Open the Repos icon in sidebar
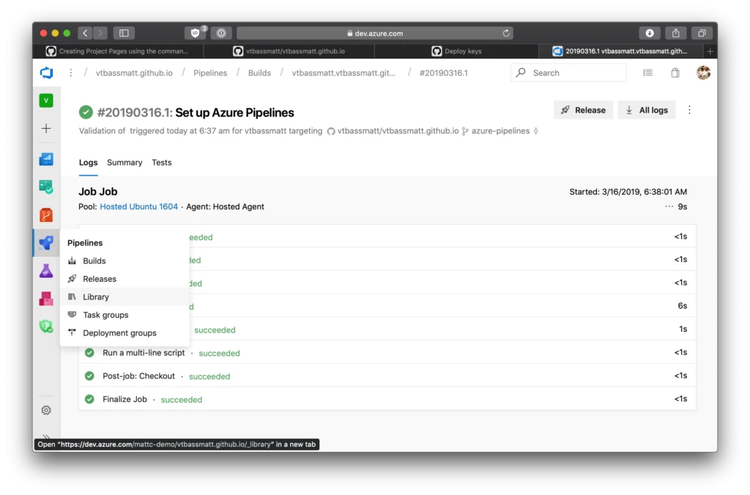750x495 pixels. pos(46,215)
